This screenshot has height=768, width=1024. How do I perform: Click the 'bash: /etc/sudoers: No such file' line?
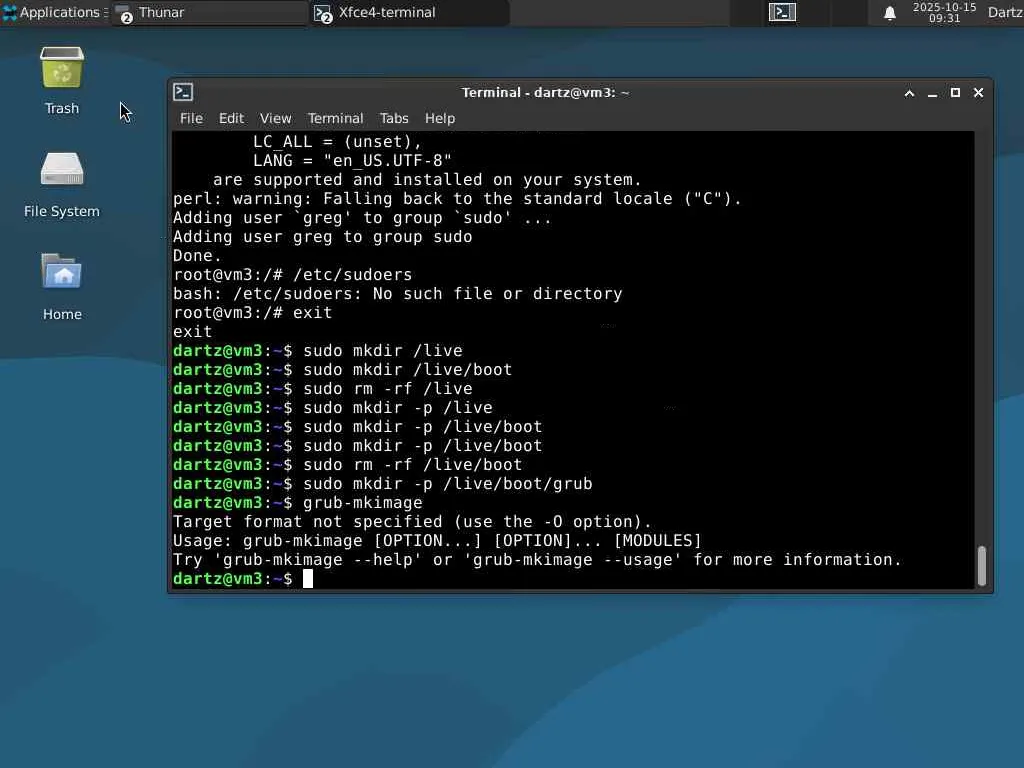pyautogui.click(x=398, y=294)
